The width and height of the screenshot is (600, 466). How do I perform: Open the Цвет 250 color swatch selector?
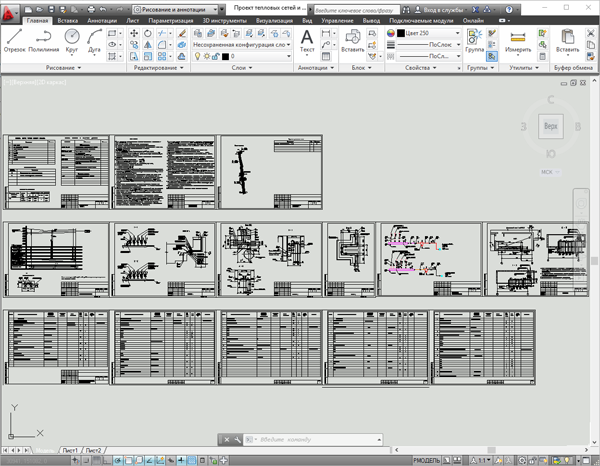pos(427,33)
